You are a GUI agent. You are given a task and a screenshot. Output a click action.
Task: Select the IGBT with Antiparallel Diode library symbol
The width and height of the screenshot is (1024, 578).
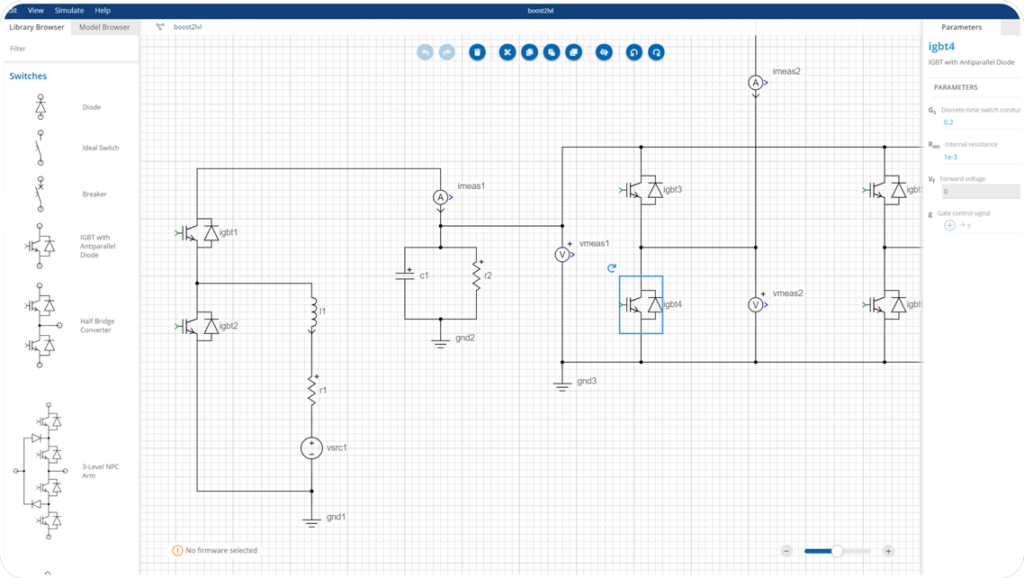(x=40, y=246)
